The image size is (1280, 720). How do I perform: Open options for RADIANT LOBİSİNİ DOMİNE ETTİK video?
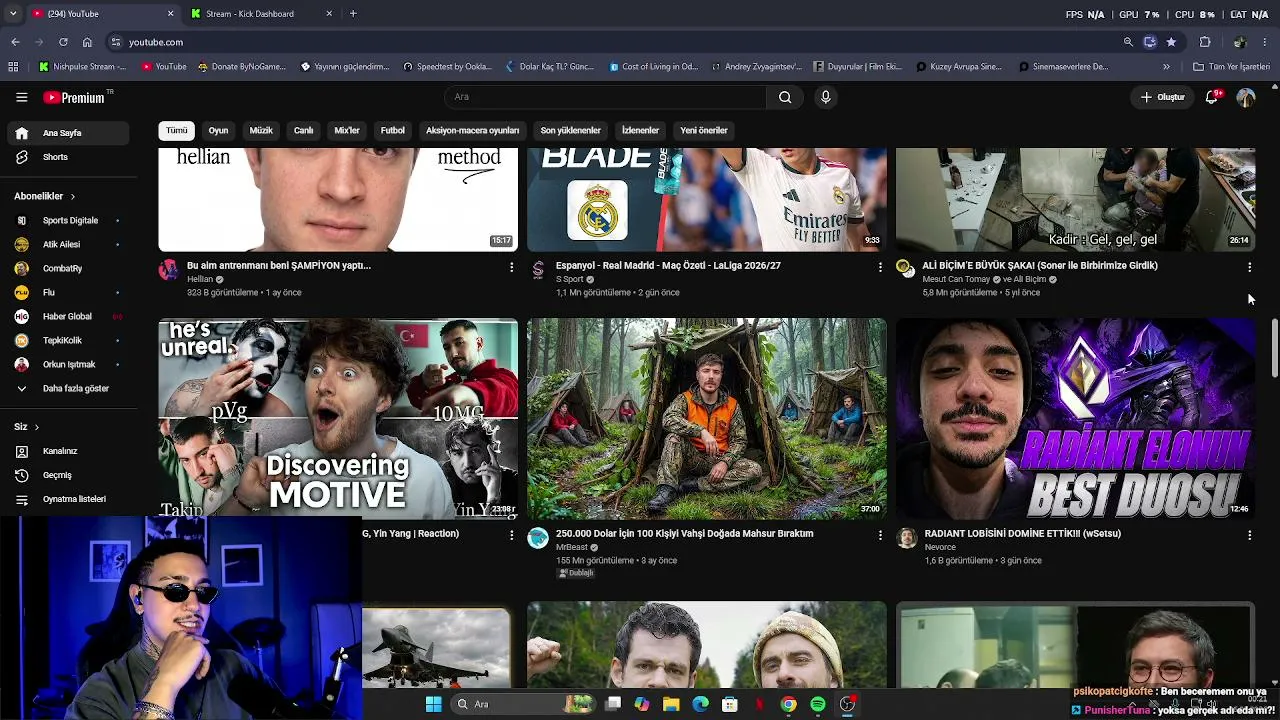pyautogui.click(x=1249, y=535)
